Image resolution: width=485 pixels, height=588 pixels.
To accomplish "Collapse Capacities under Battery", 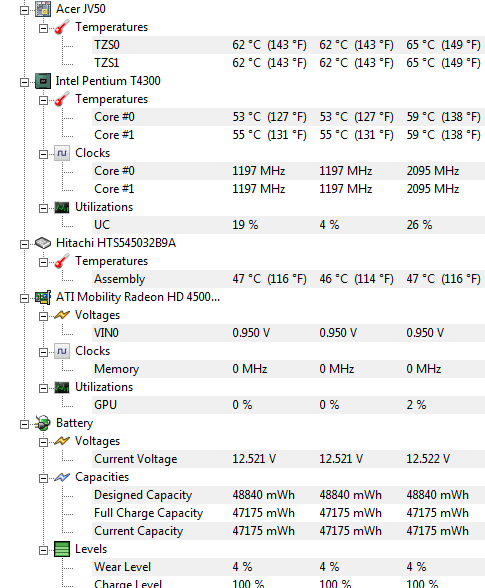I will click(44, 478).
